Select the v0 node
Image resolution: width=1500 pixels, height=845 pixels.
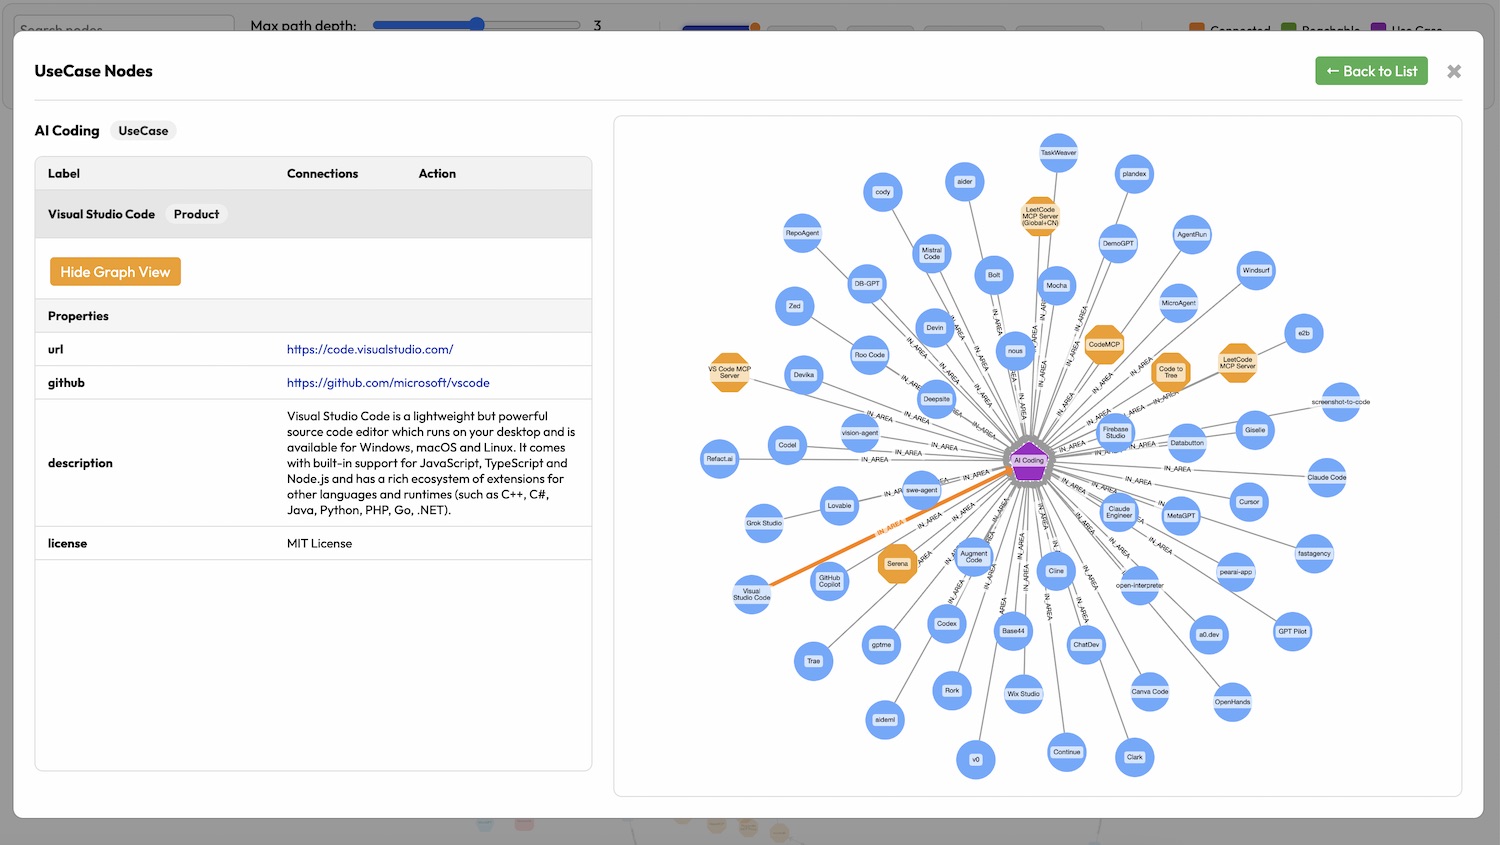(976, 760)
